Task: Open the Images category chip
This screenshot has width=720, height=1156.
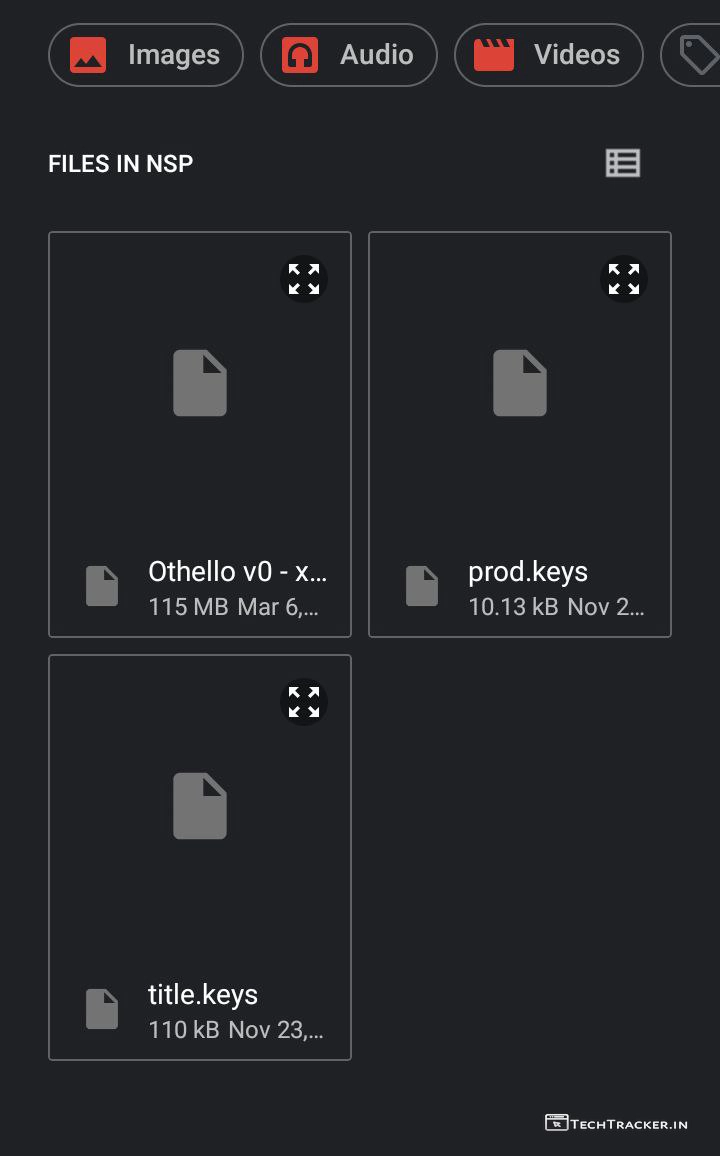Action: tap(146, 55)
